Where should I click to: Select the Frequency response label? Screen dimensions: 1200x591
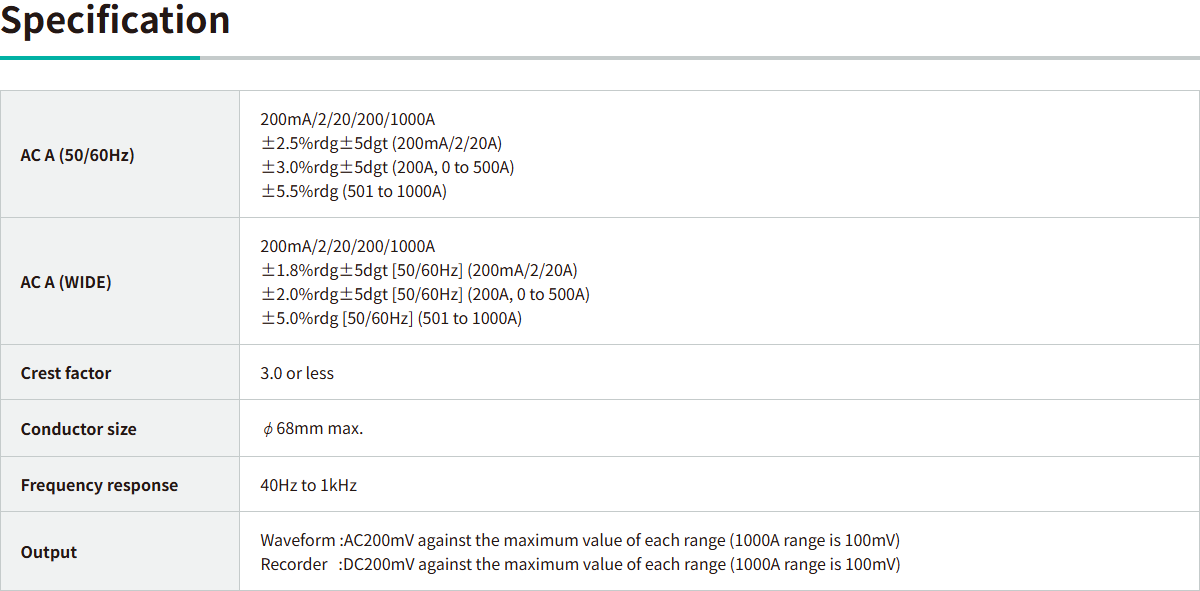(99, 485)
